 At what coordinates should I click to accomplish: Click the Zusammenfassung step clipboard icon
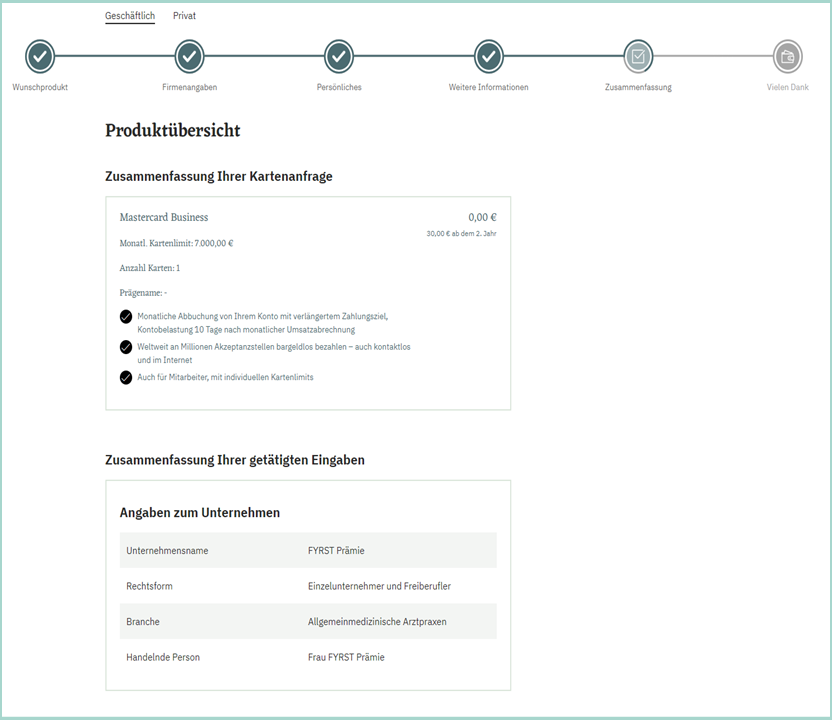pos(638,57)
